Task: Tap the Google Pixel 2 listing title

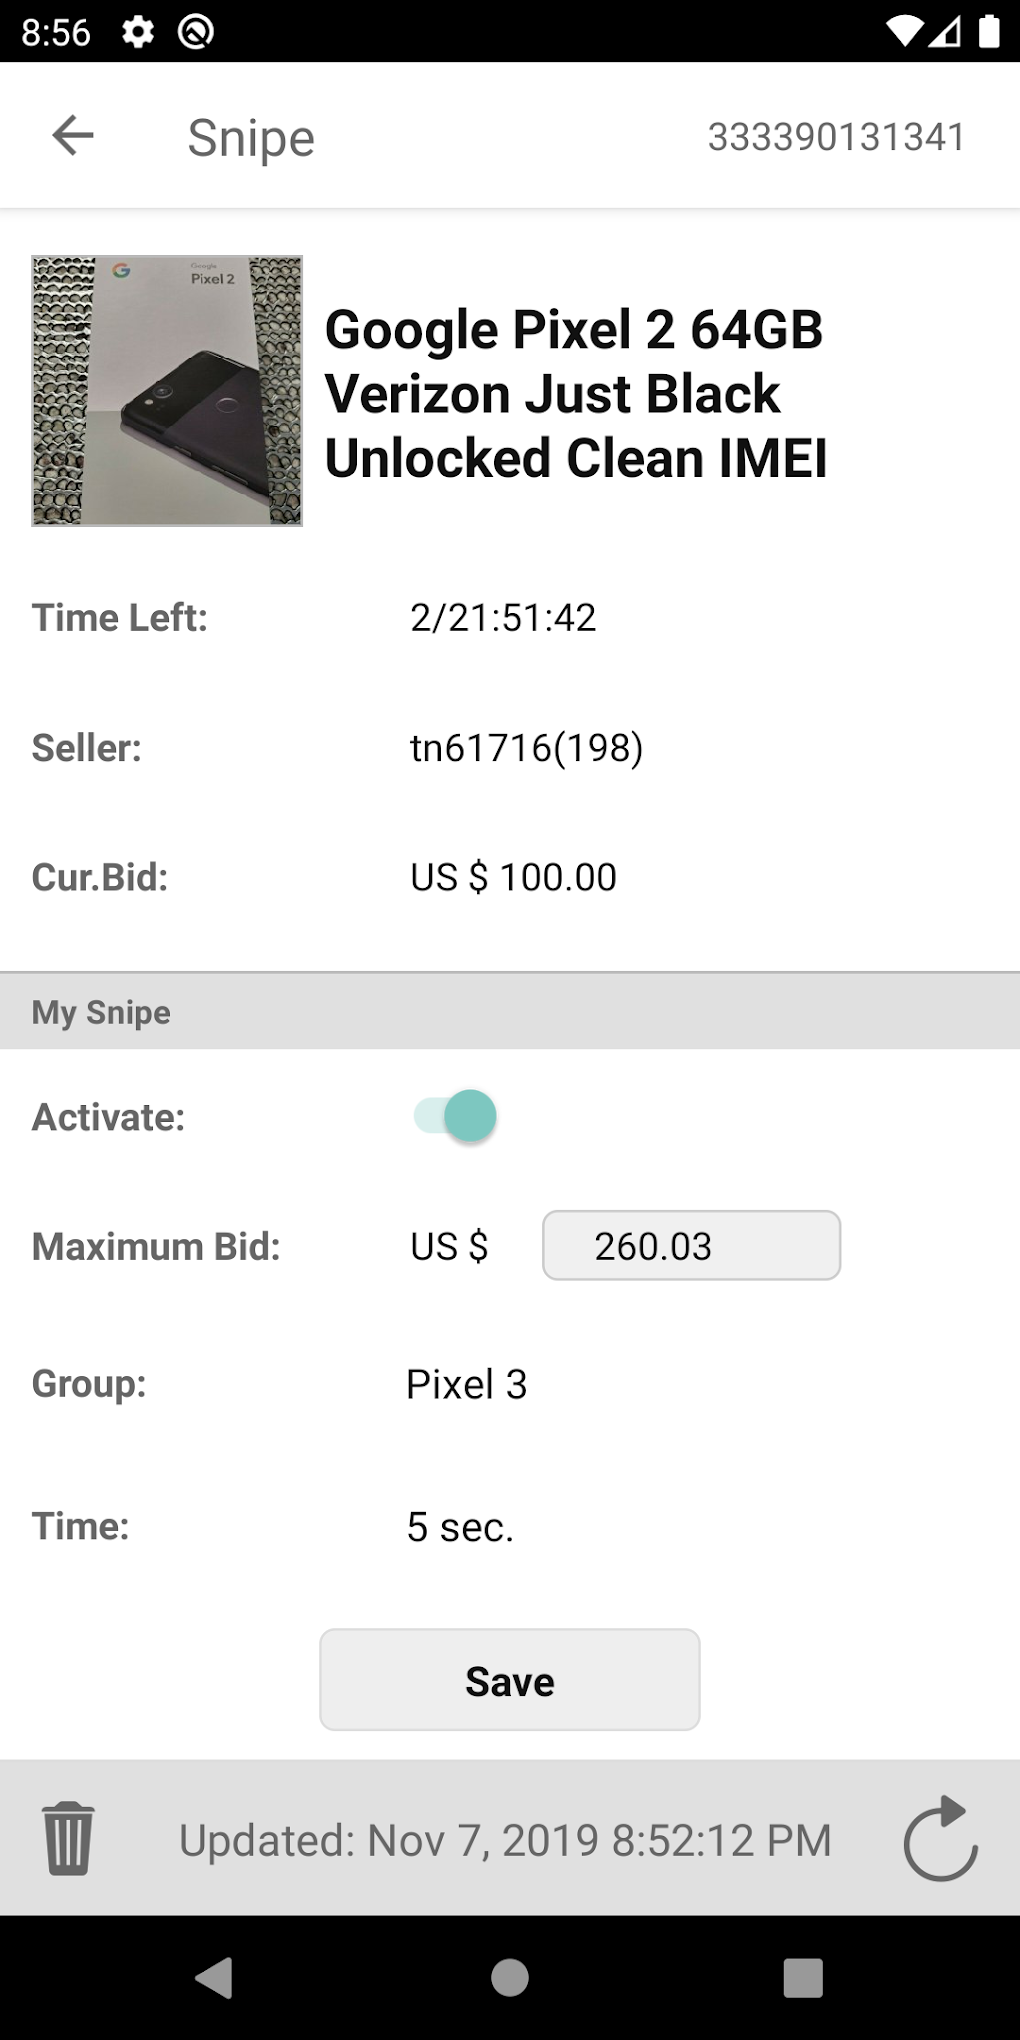Action: (576, 394)
